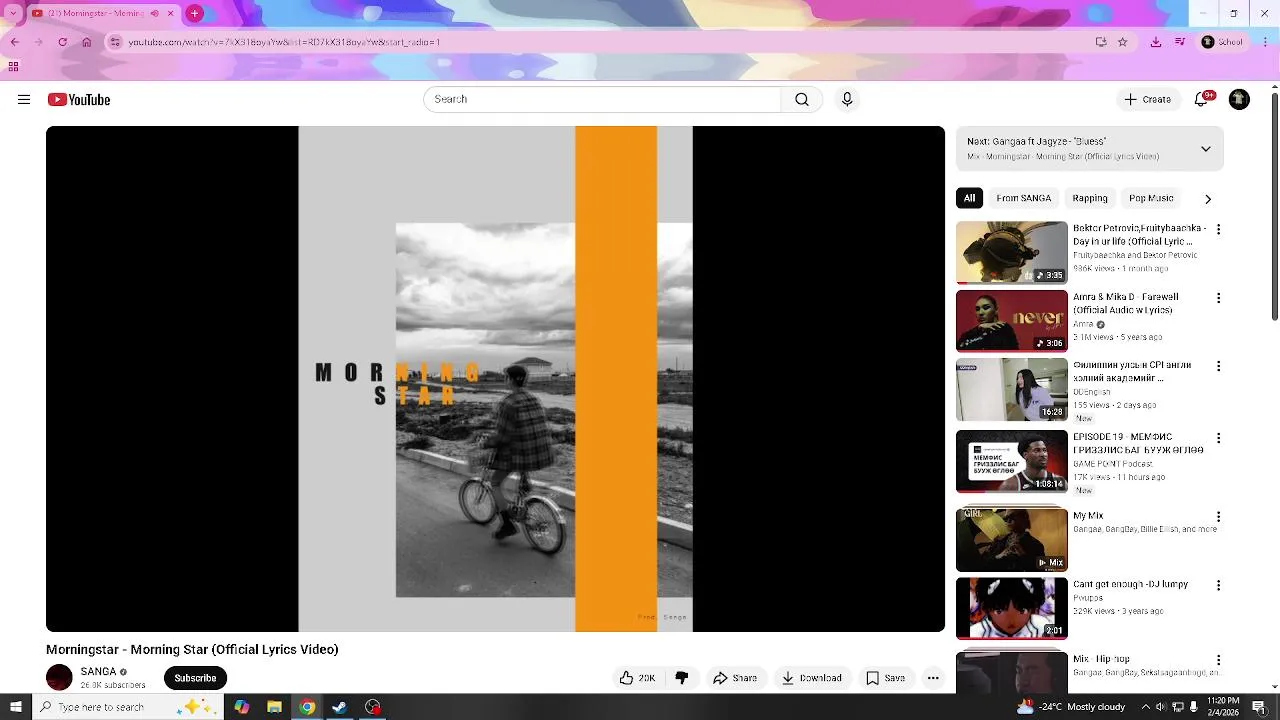Open options menu for Cant get enough video

point(1218,585)
